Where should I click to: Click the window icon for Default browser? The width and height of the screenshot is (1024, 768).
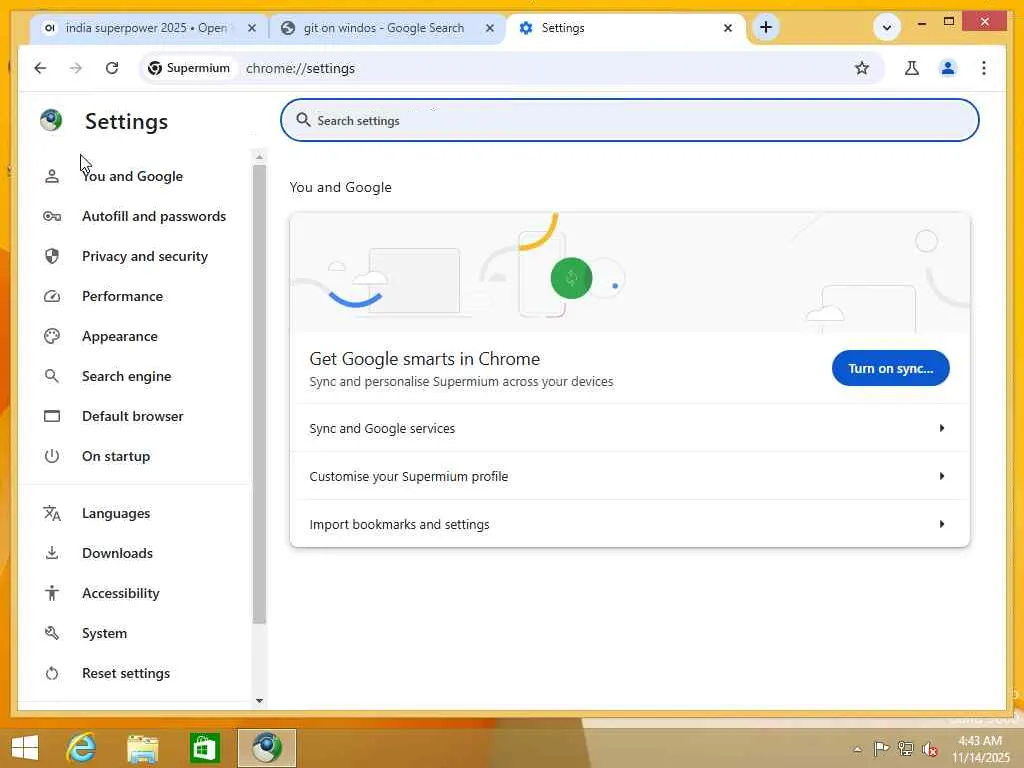[52, 416]
